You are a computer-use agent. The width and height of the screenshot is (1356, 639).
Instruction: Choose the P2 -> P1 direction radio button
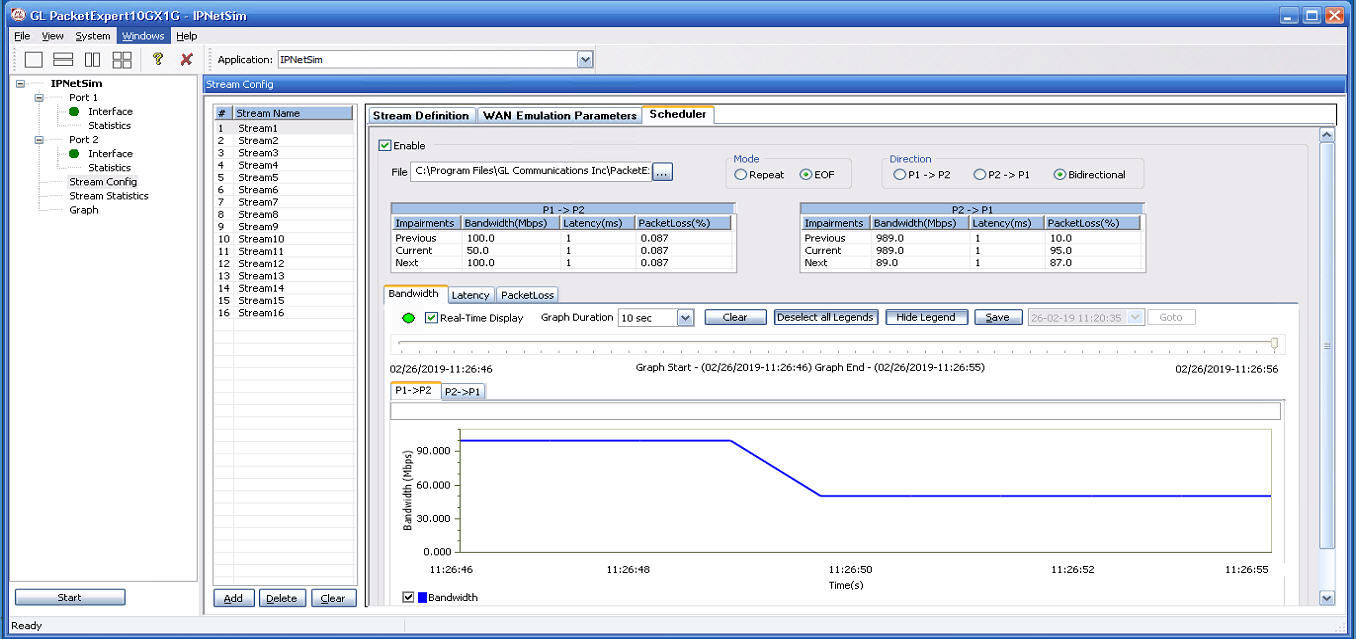(x=980, y=175)
